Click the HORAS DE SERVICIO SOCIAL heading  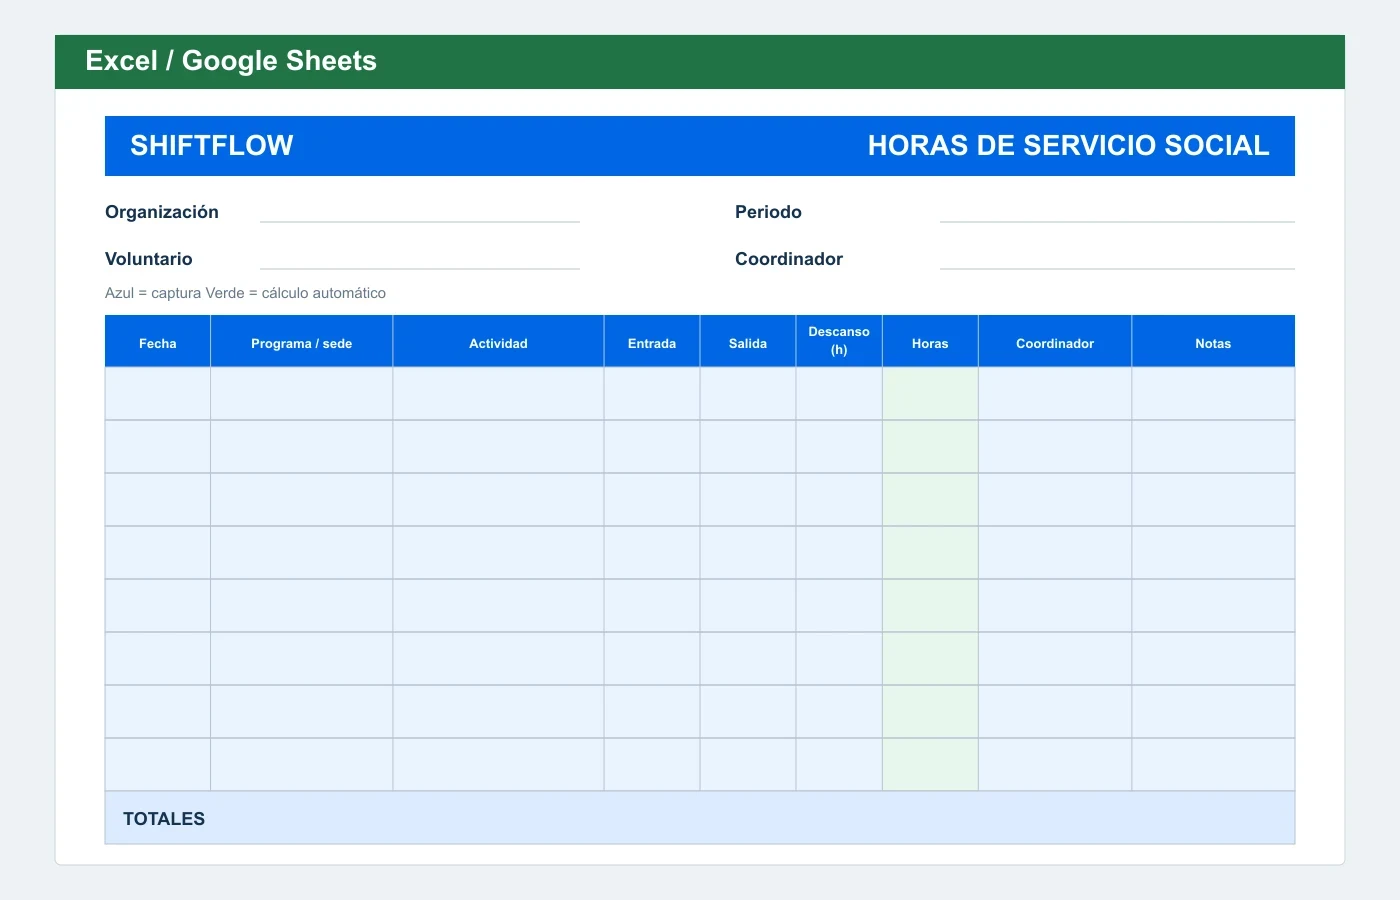coord(1068,146)
